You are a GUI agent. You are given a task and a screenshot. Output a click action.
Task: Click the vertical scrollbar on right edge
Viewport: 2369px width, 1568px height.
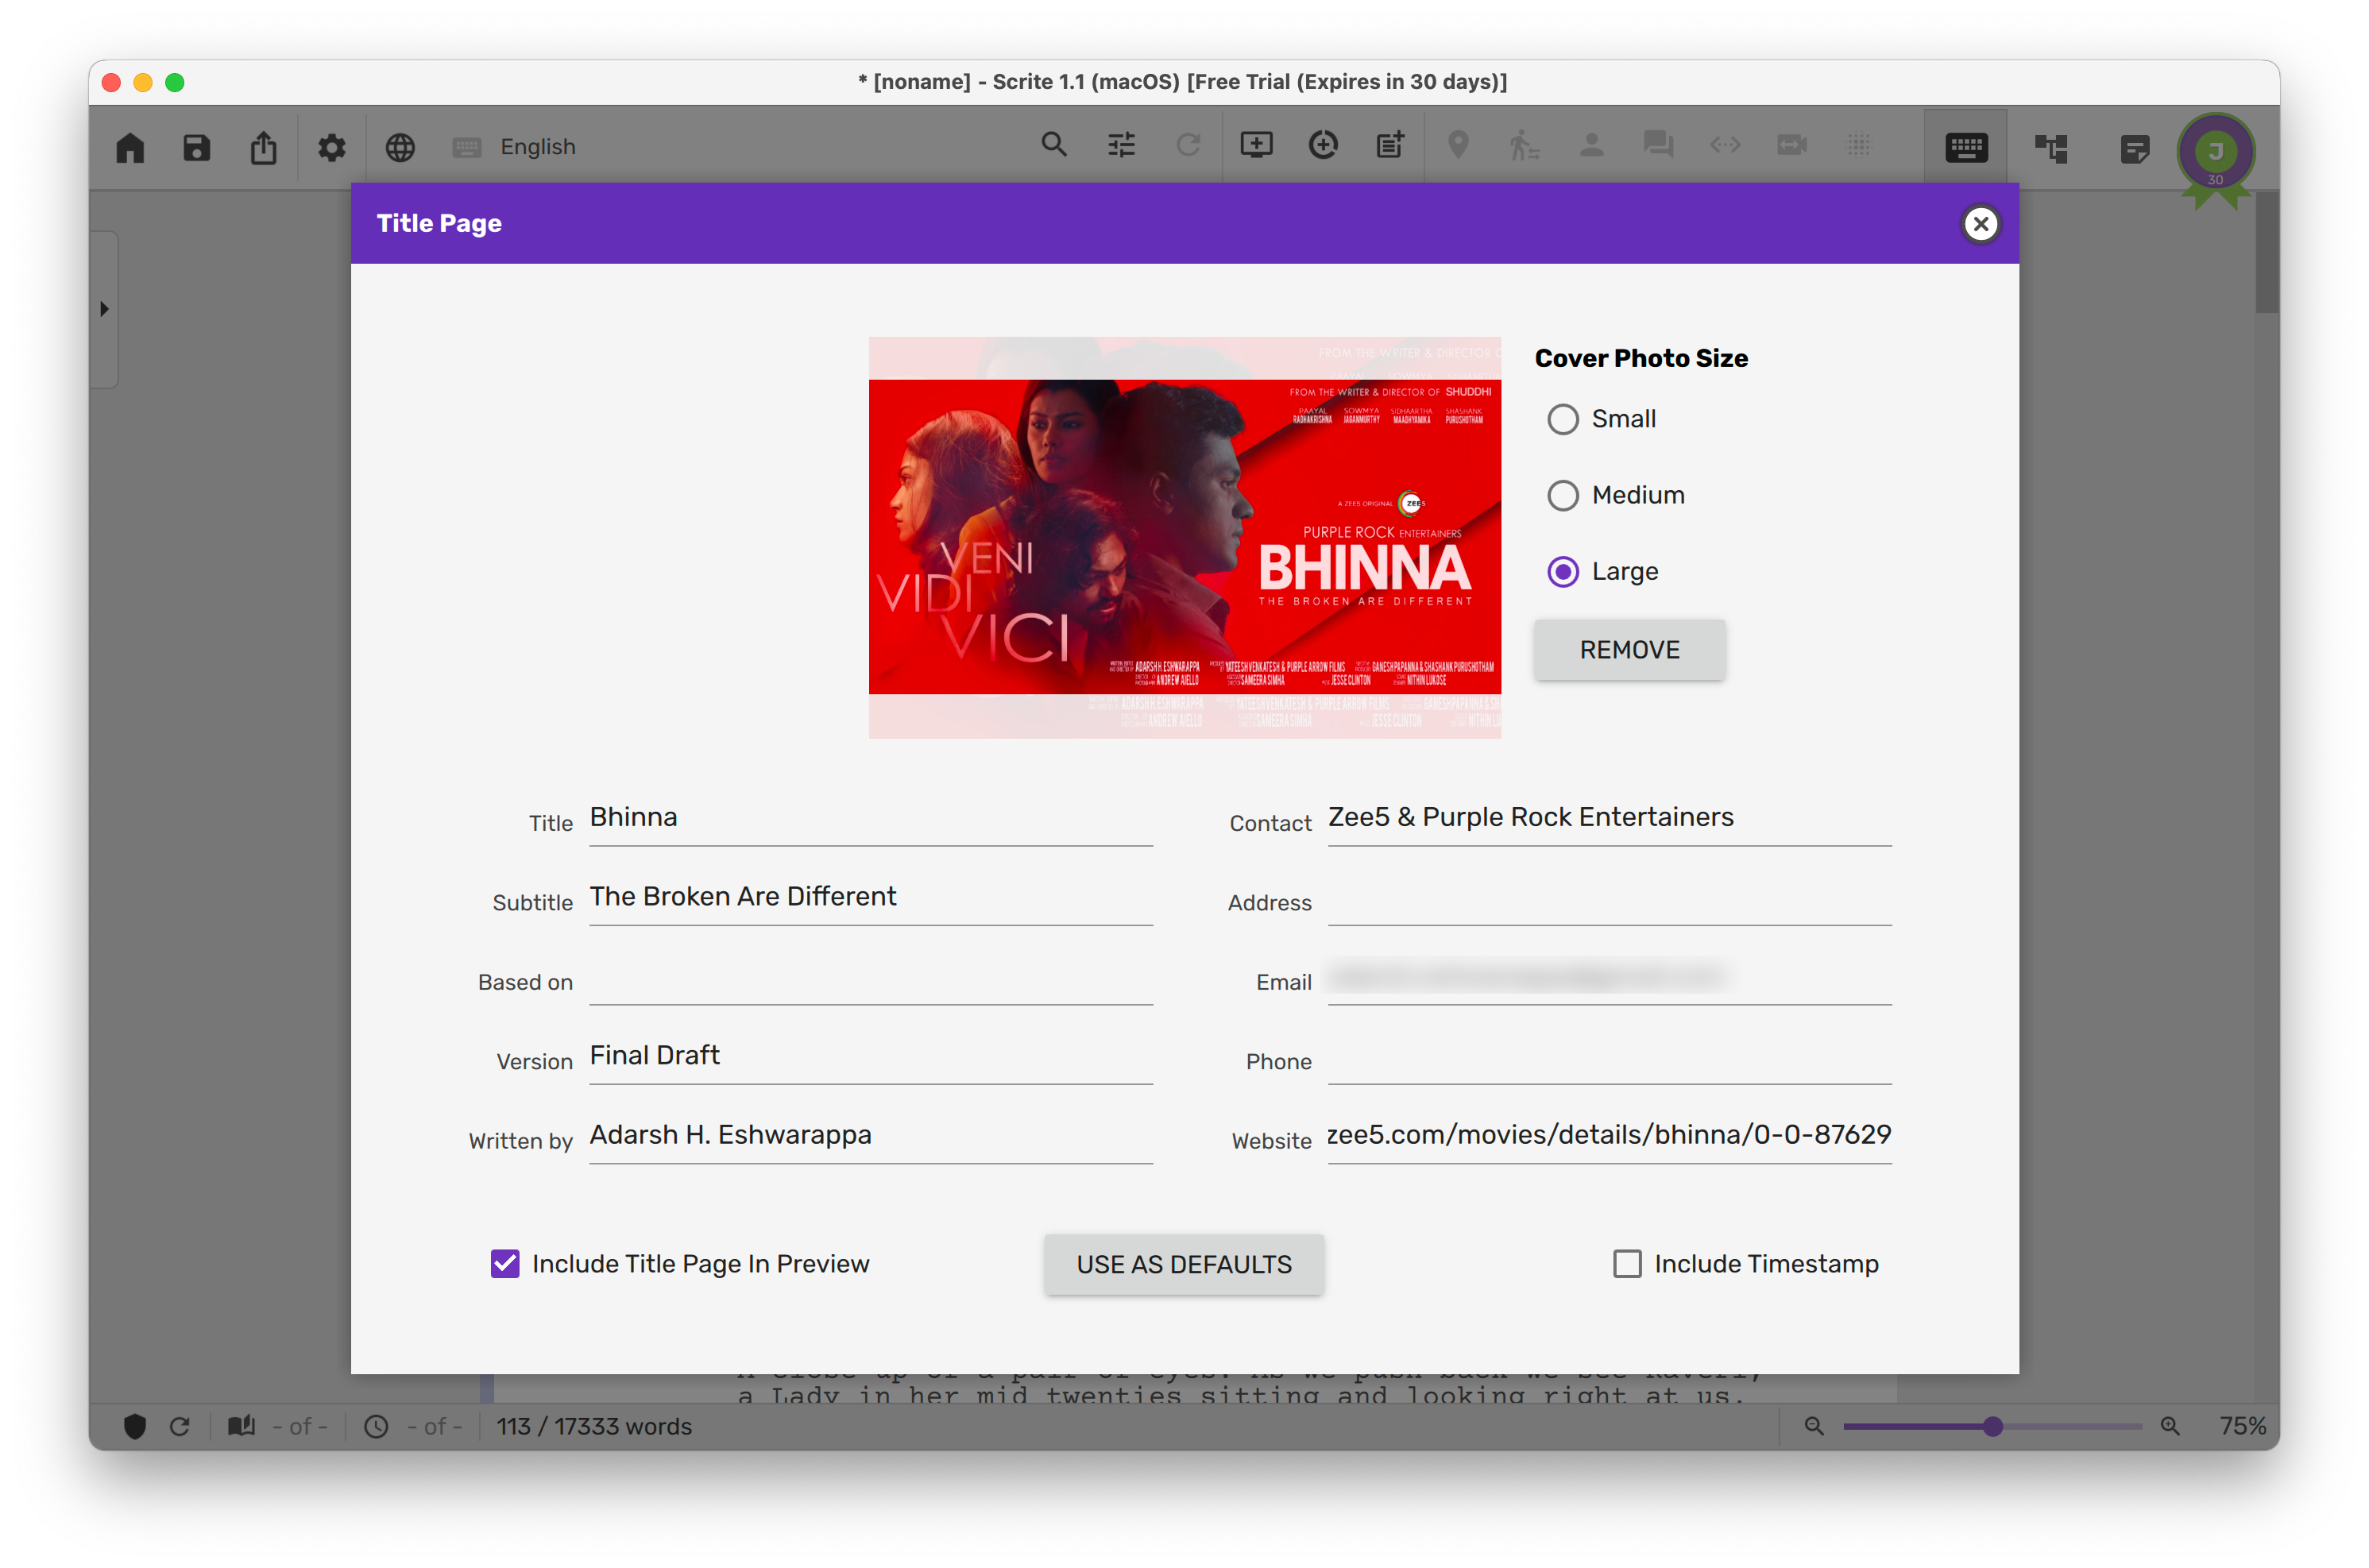(x=2266, y=253)
